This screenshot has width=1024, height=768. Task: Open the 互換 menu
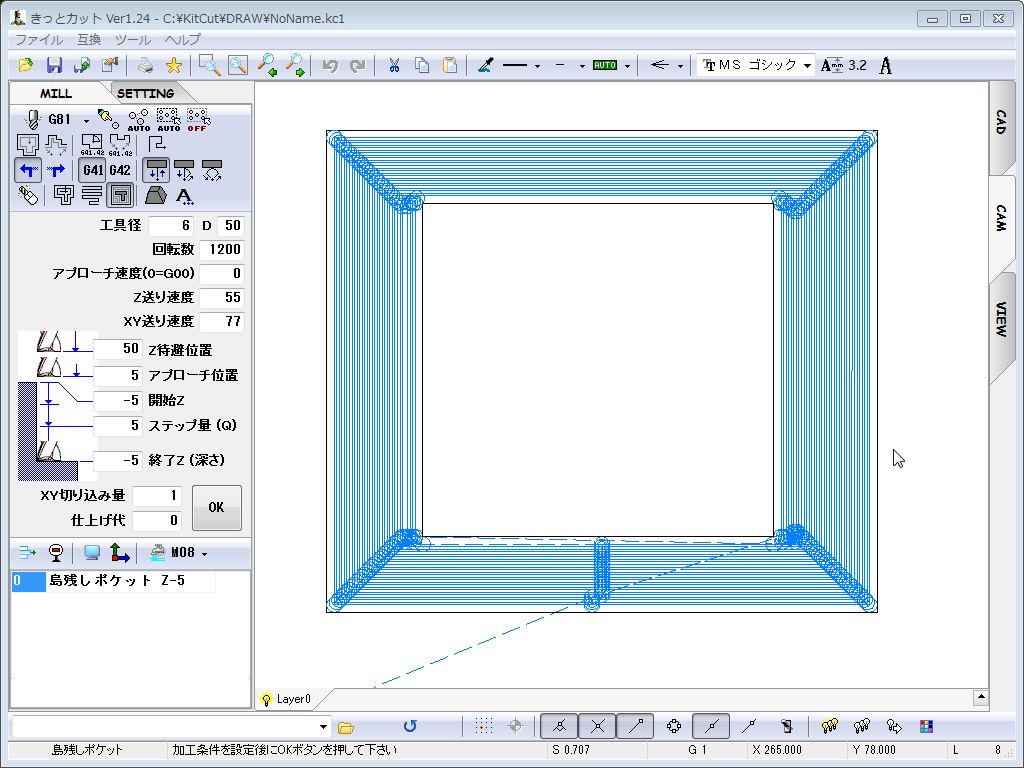click(89, 39)
